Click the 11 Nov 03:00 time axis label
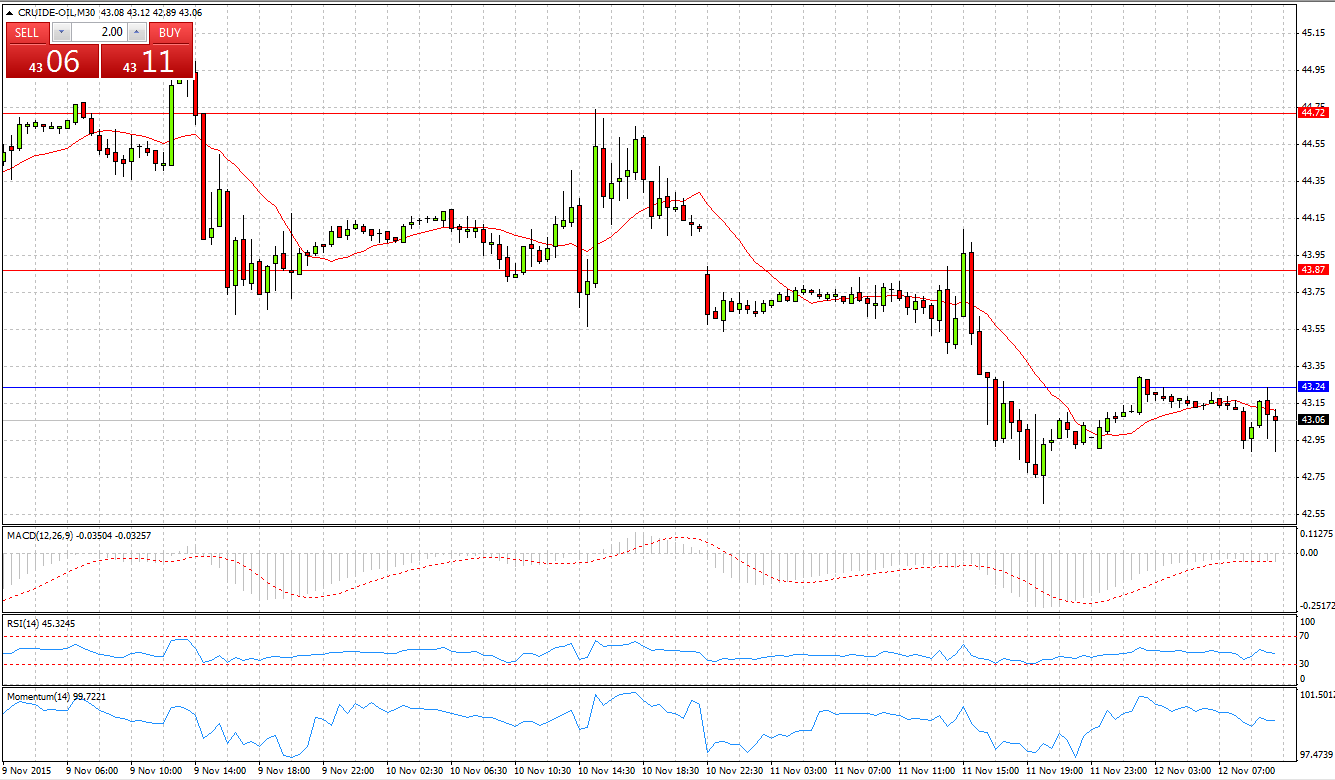 coord(800,771)
